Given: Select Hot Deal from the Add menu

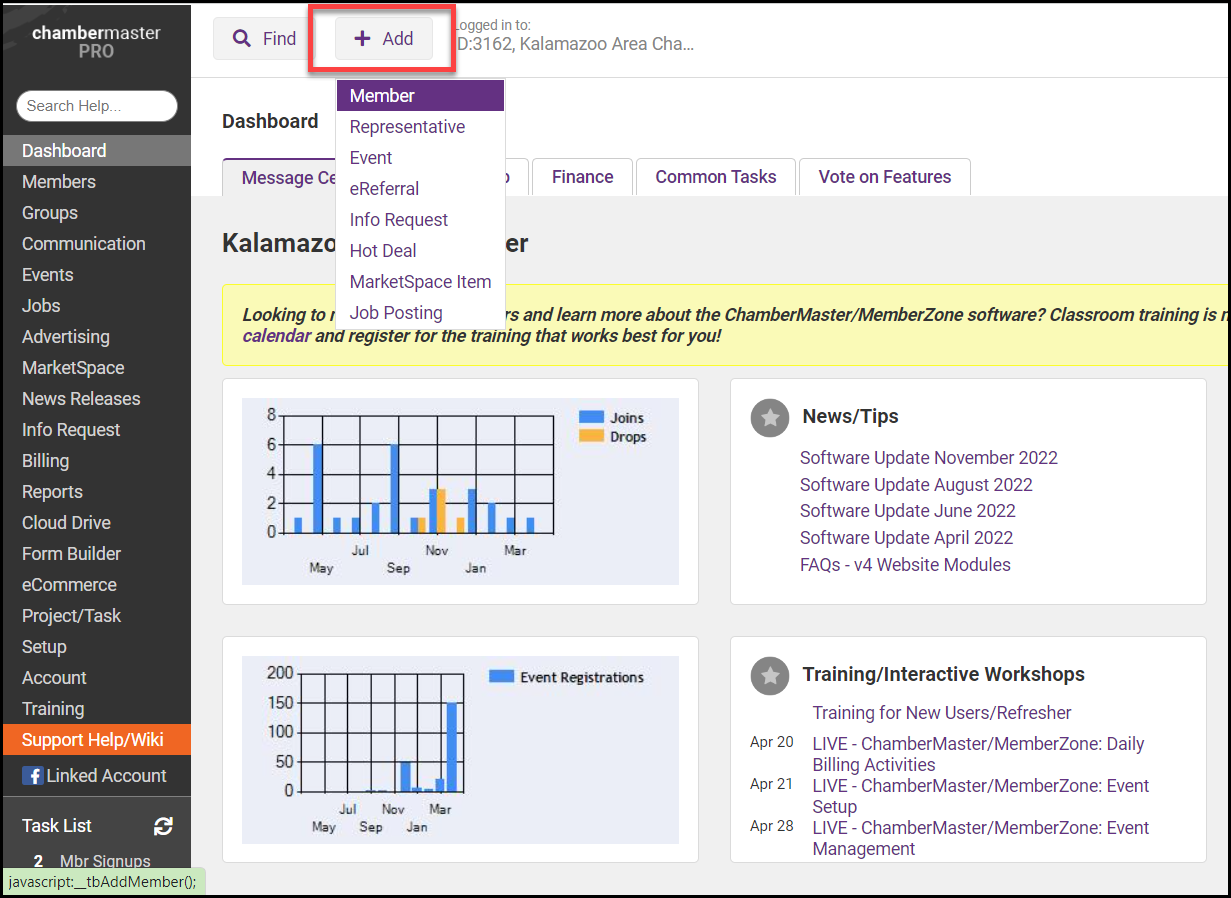Looking at the screenshot, I should click(383, 251).
